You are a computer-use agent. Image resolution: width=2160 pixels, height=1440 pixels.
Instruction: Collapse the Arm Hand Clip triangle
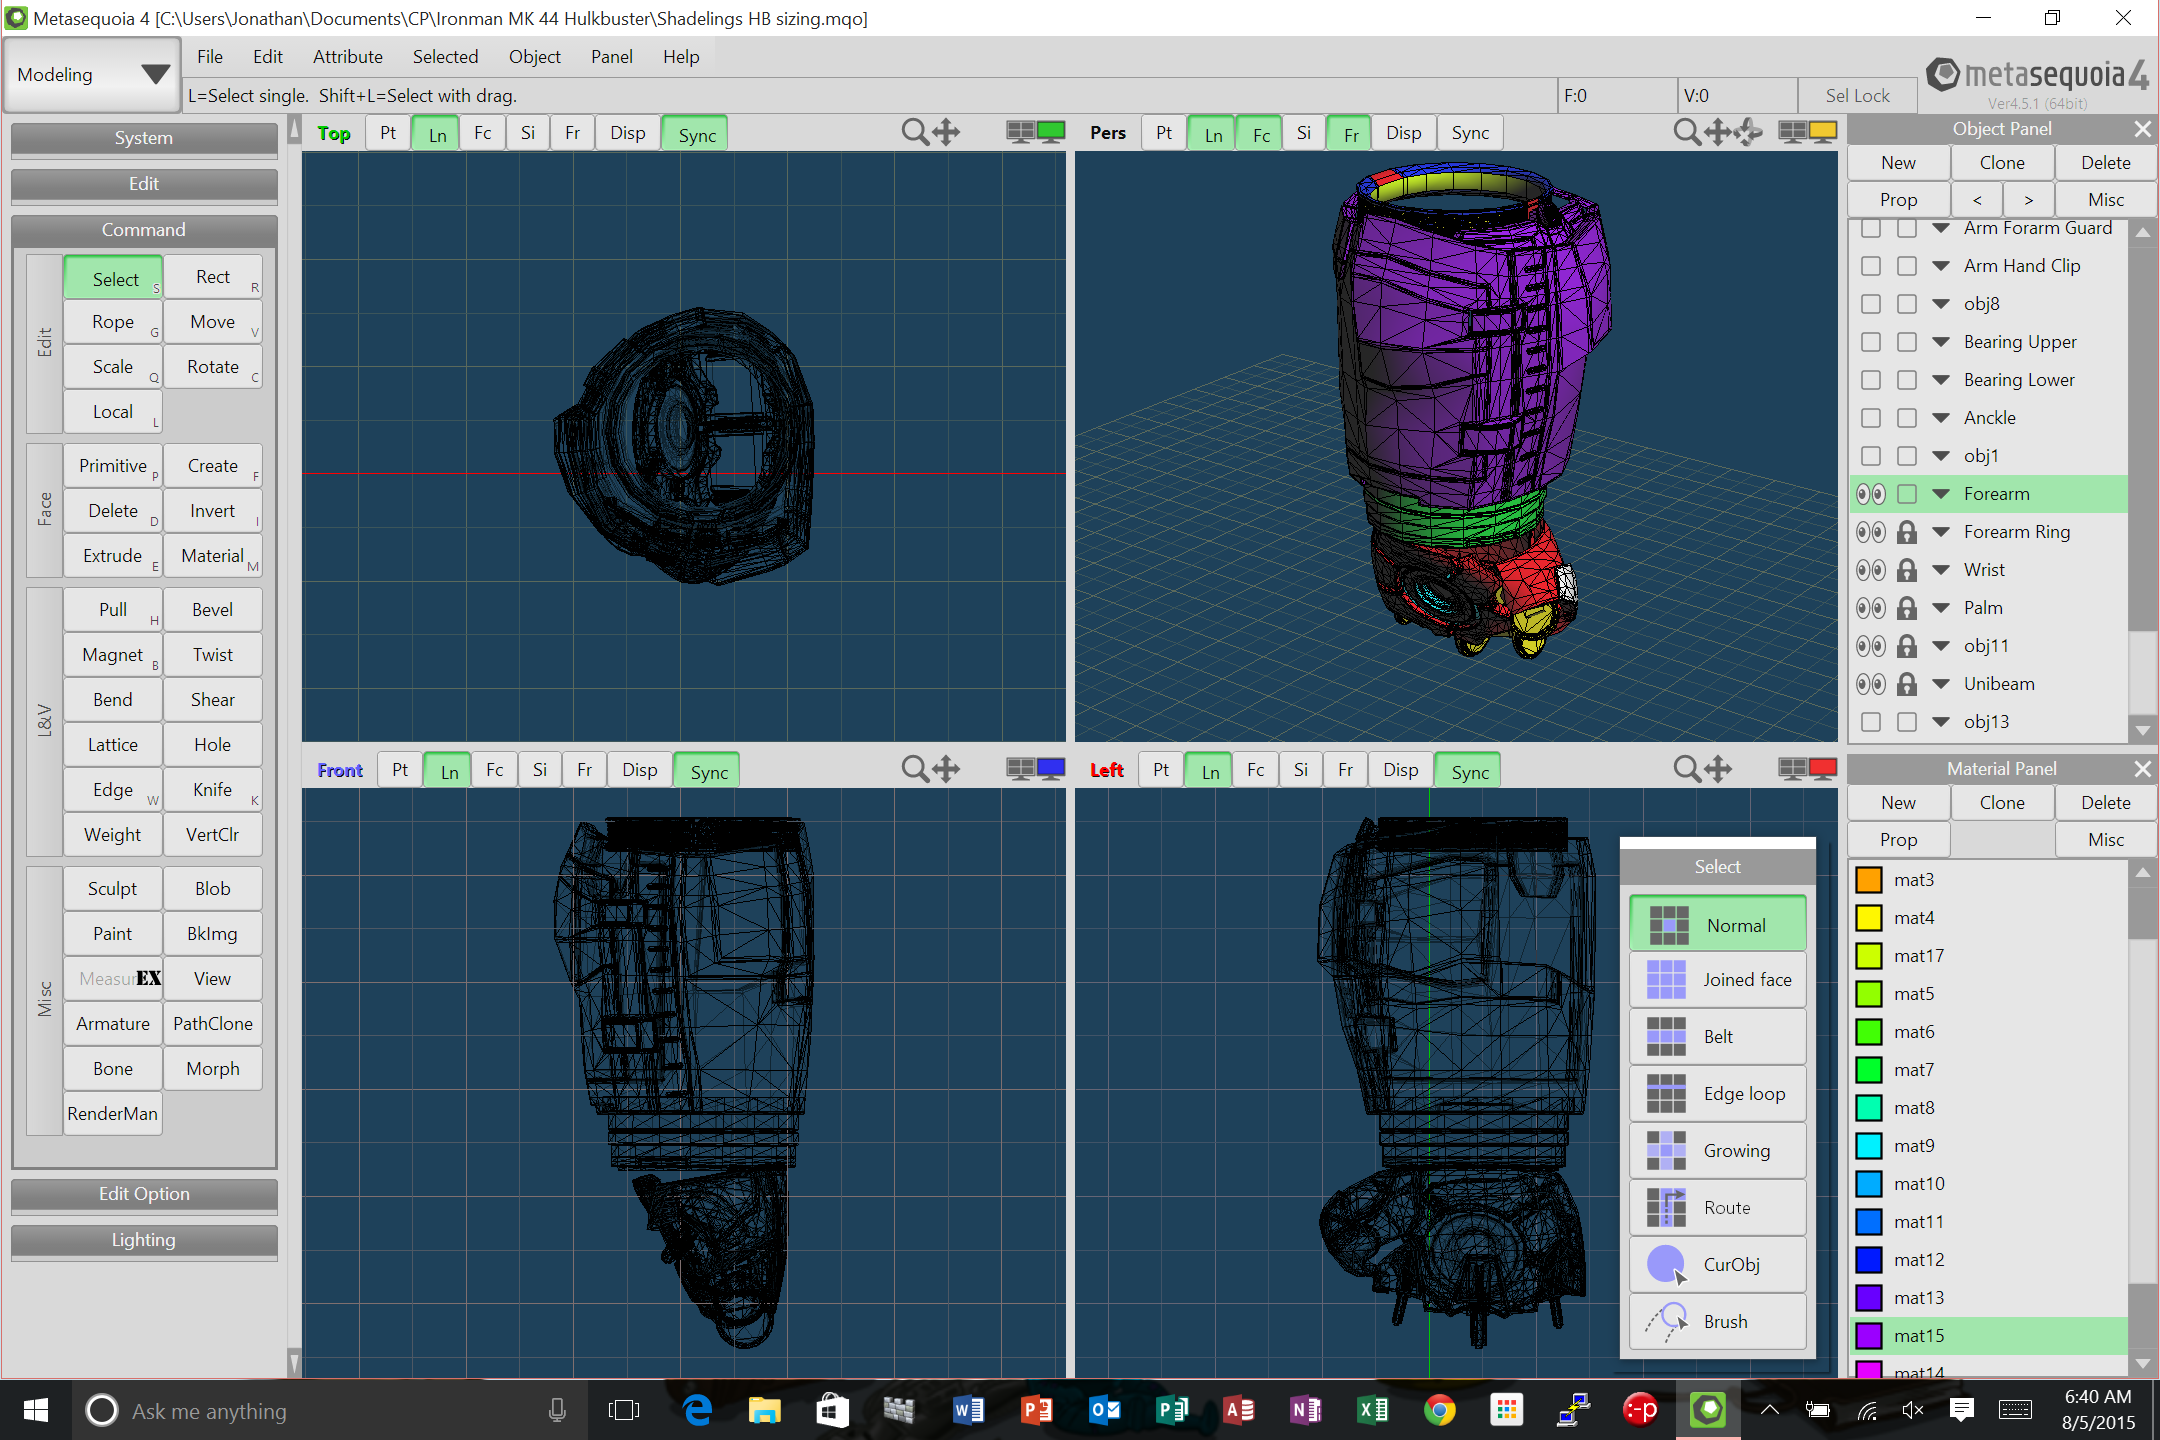[1941, 266]
